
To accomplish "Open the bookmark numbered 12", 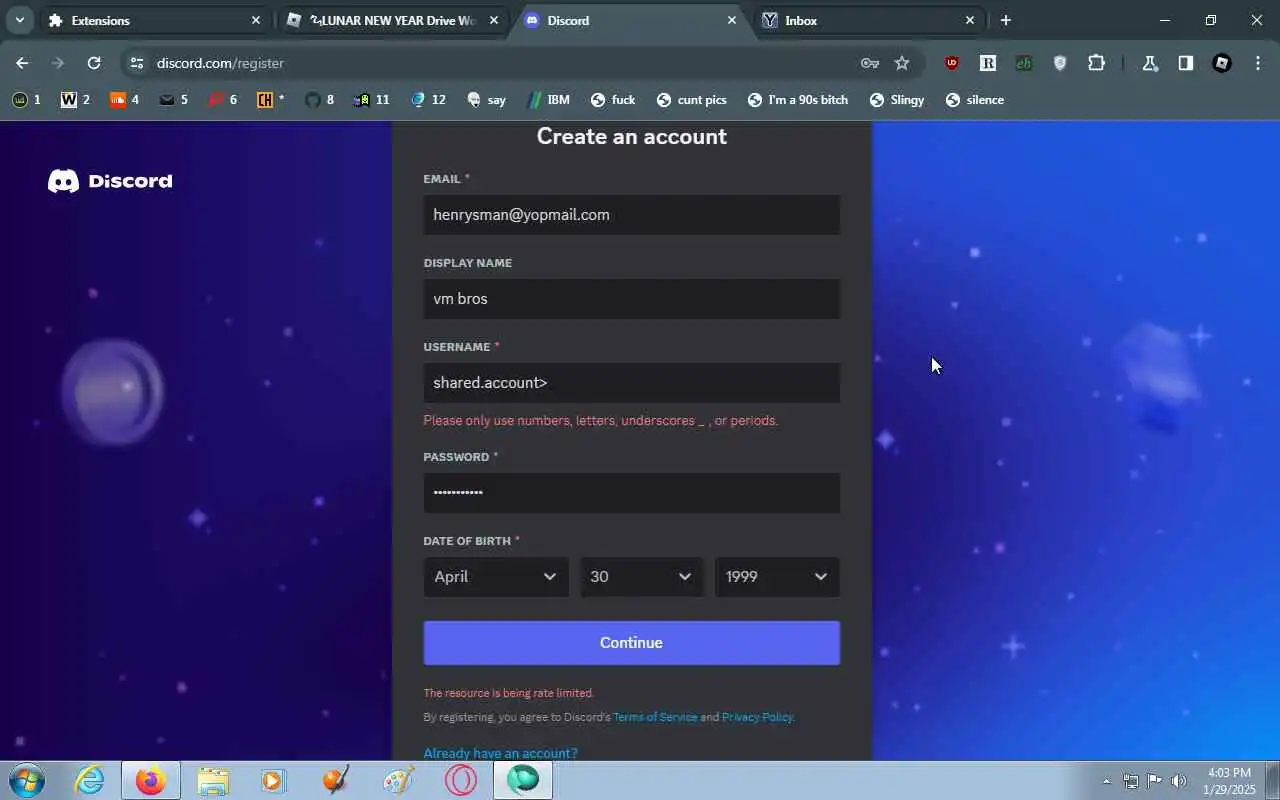I will 428,100.
